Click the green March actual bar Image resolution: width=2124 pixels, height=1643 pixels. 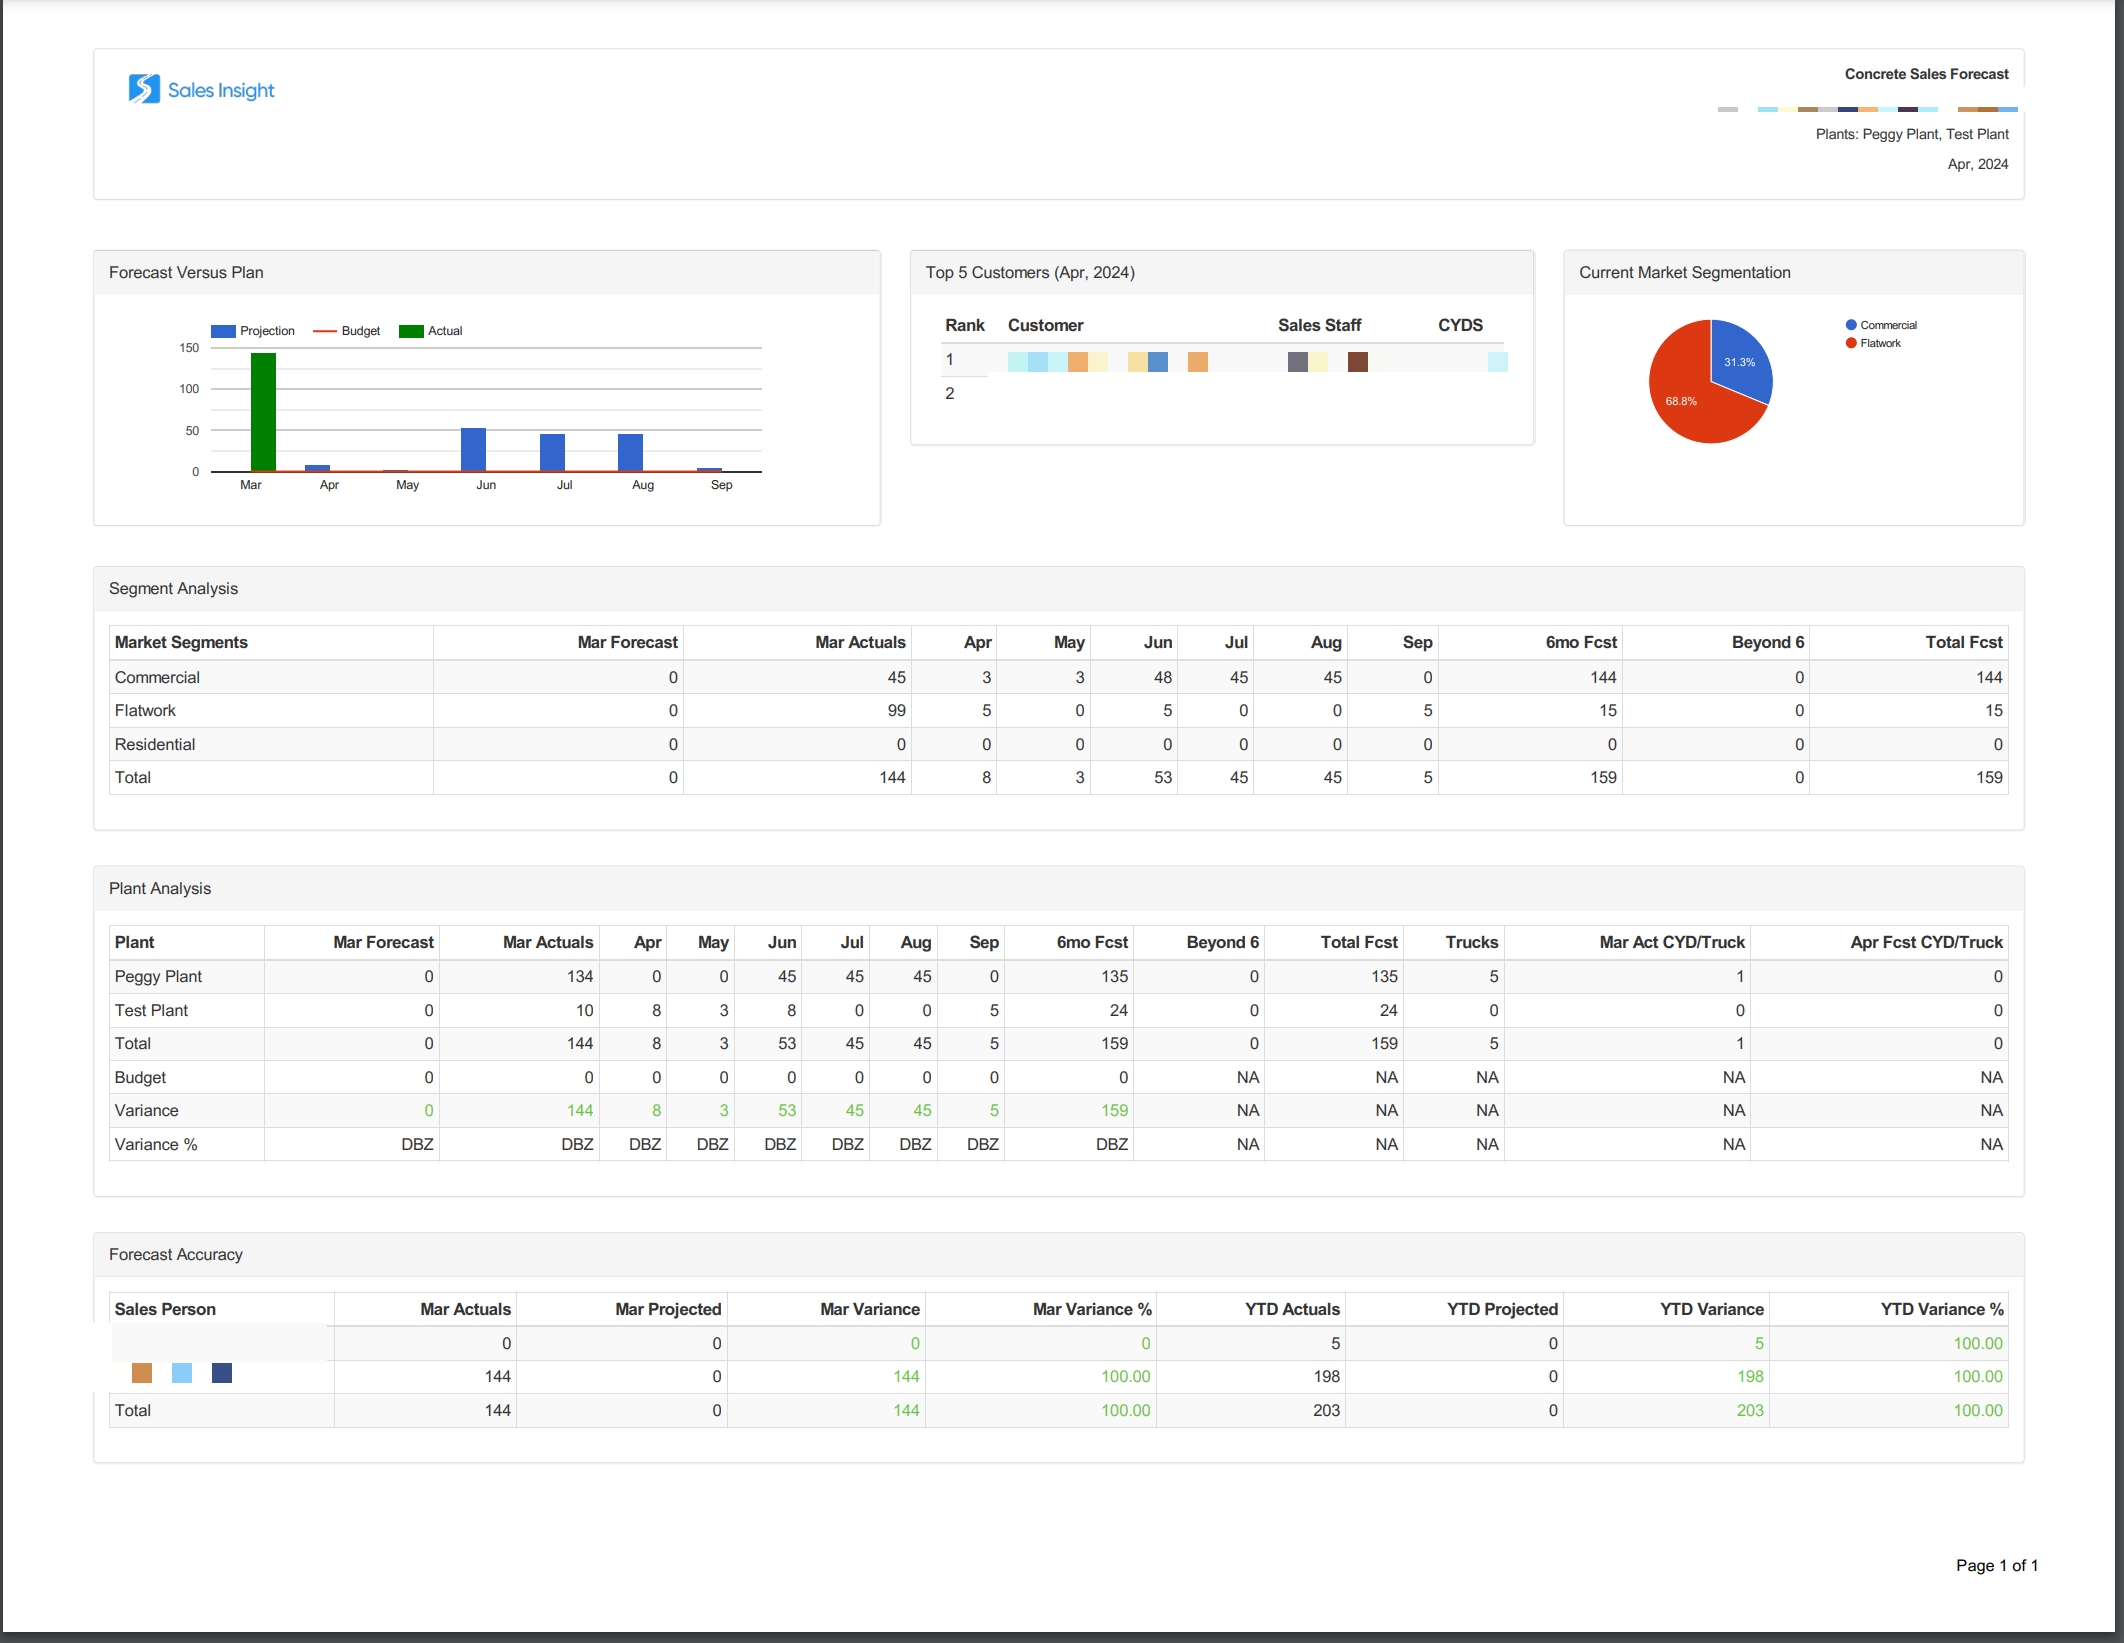tap(263, 411)
